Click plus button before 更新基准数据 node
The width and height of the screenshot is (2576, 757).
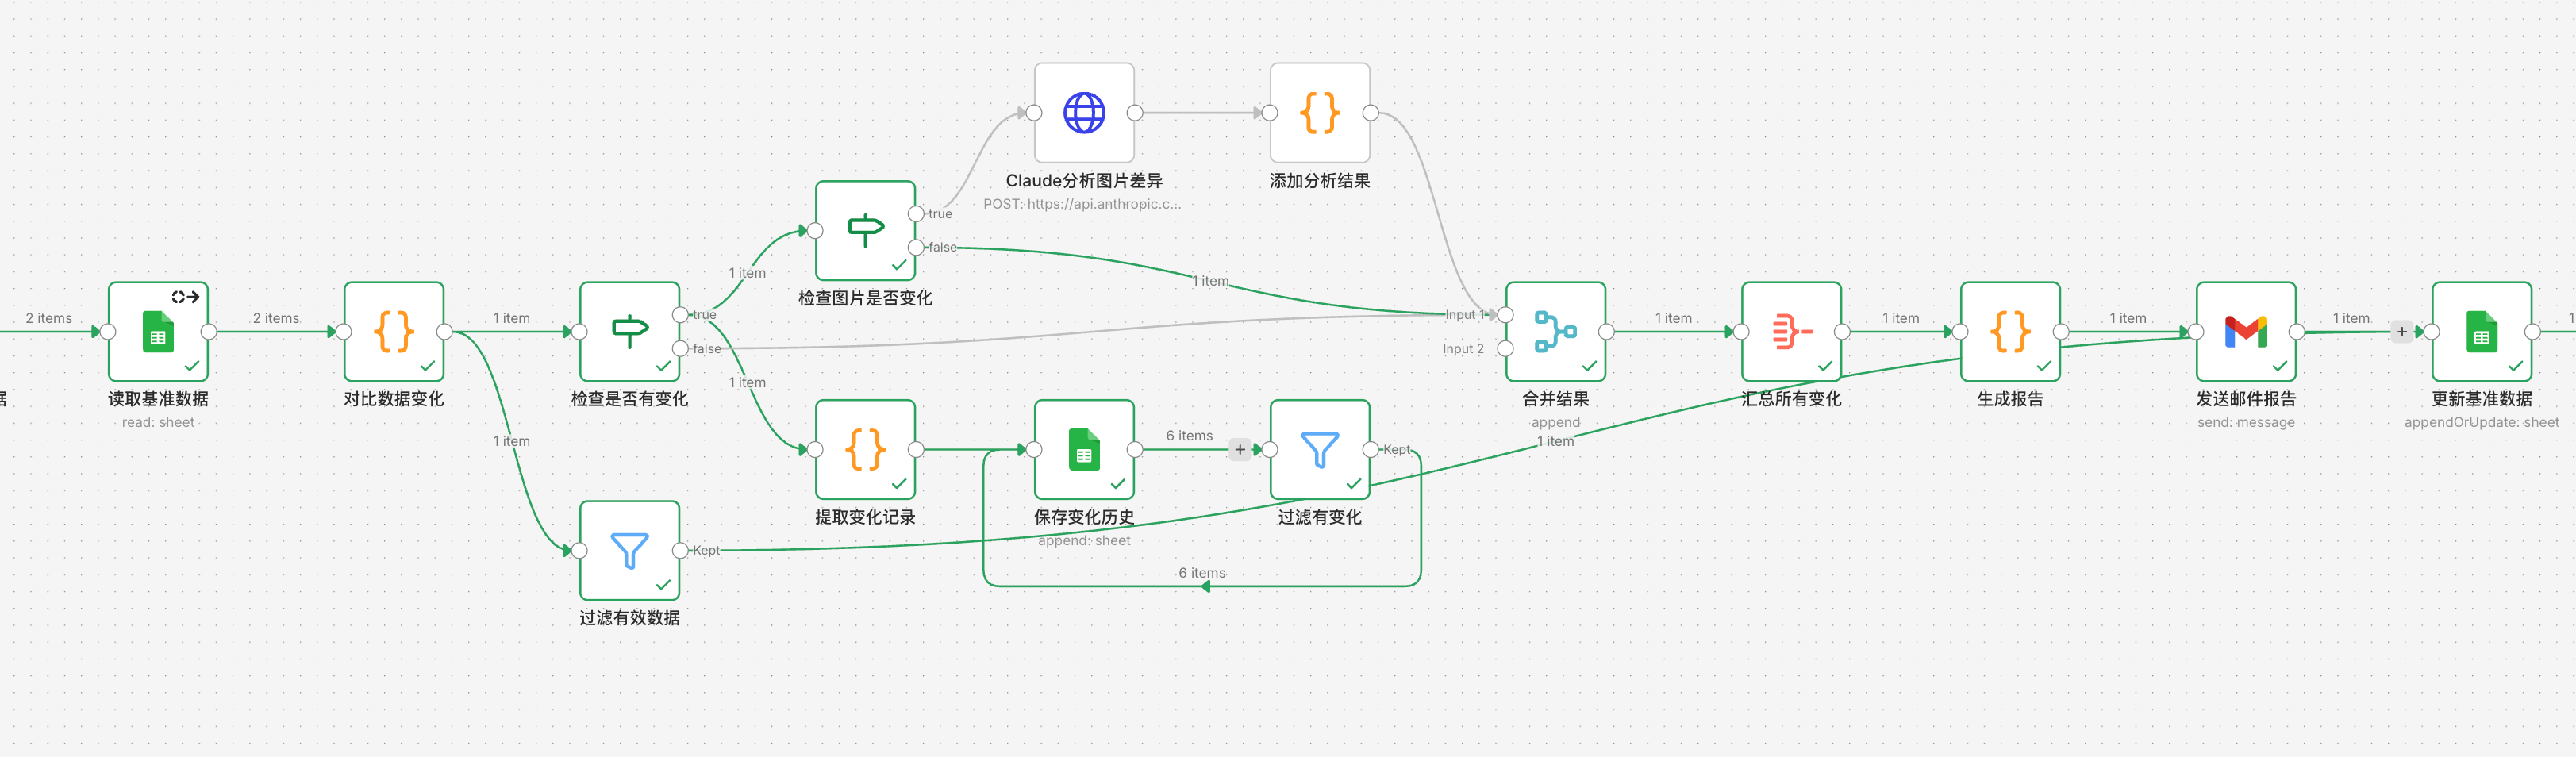point(2402,332)
